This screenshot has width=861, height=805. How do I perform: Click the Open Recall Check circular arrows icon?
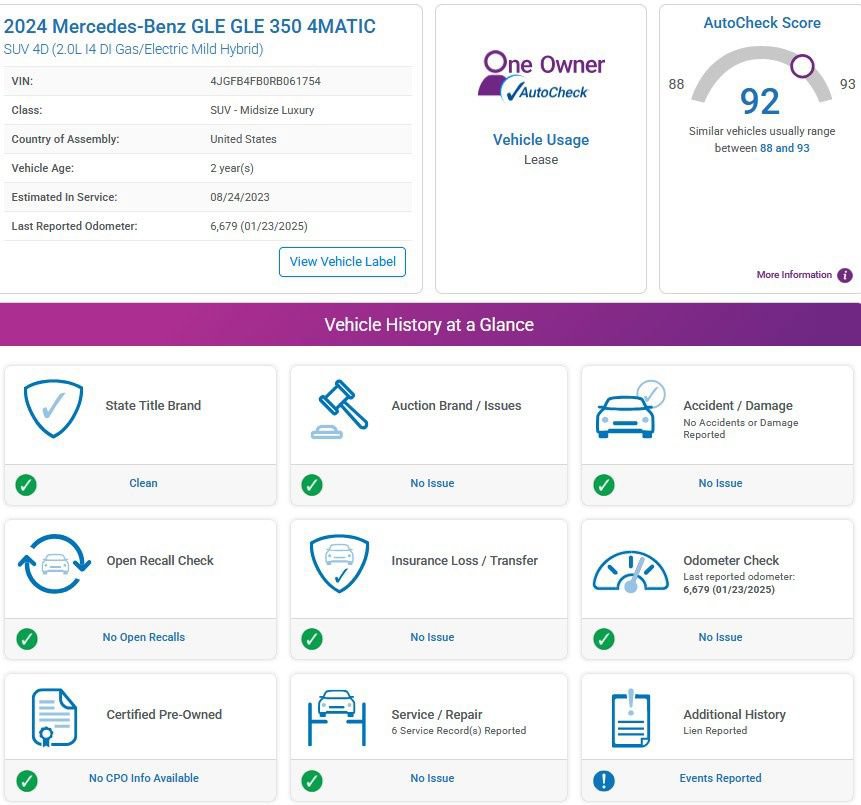(54, 563)
